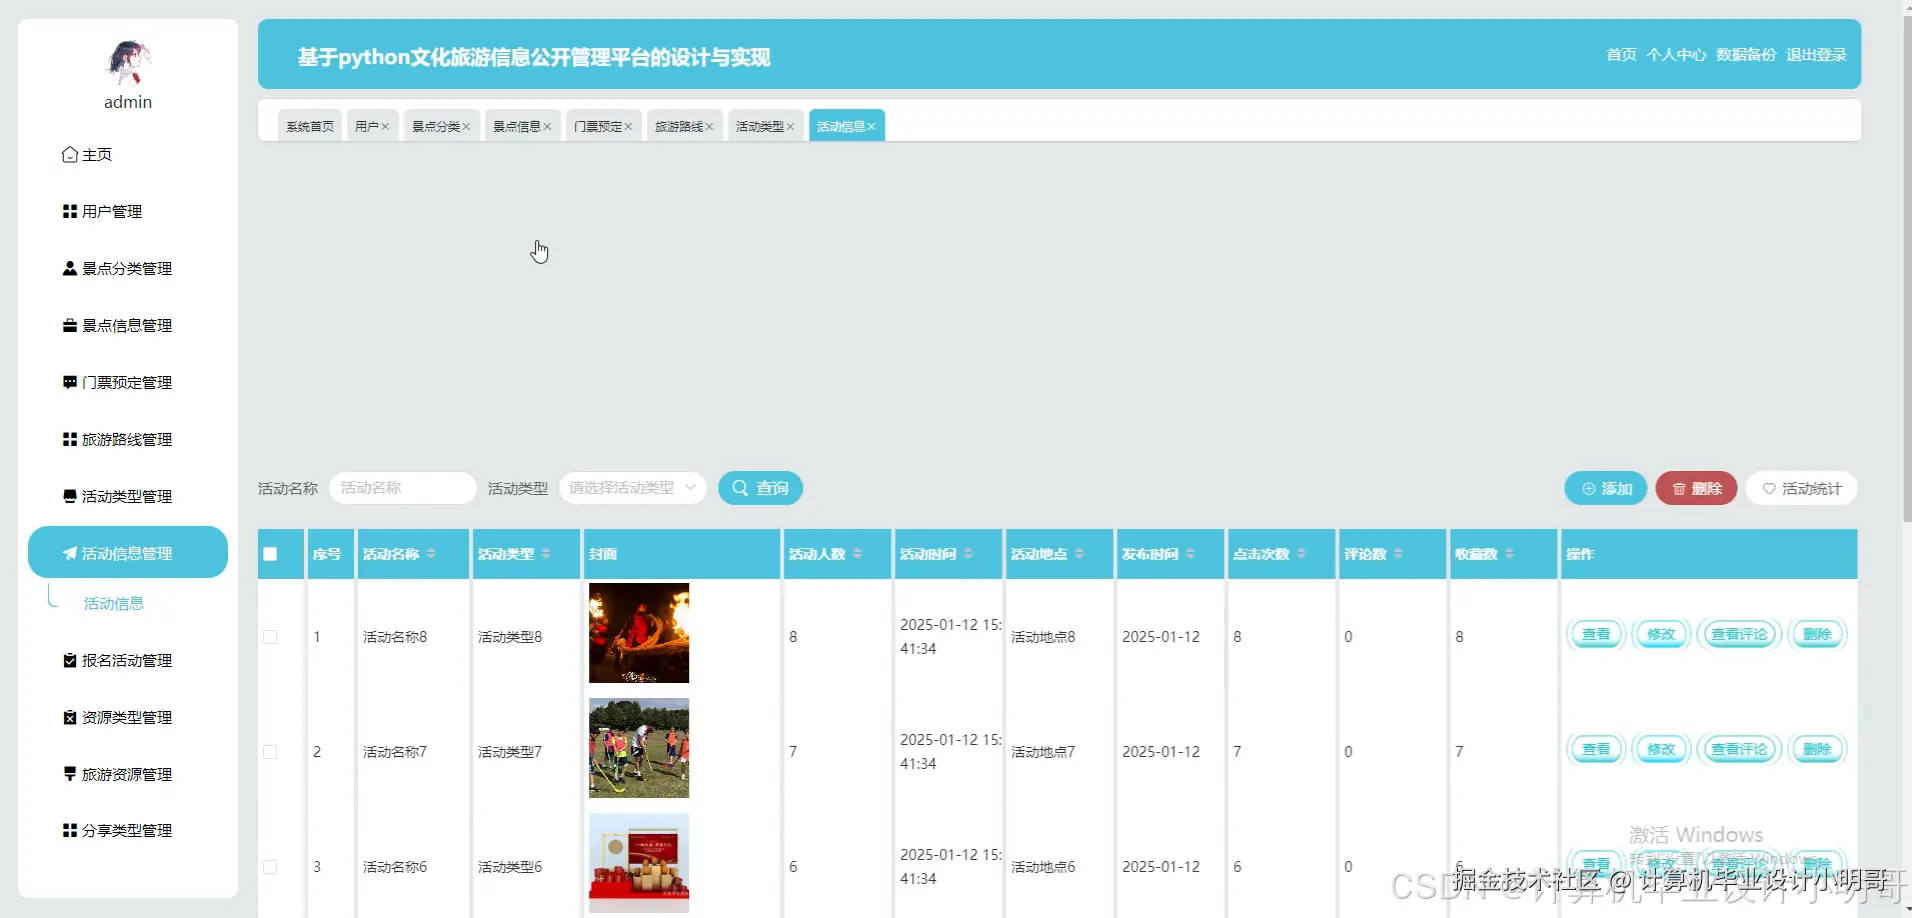
Task: Click the person icon beside 景点分类管理
Action: pyautogui.click(x=70, y=269)
